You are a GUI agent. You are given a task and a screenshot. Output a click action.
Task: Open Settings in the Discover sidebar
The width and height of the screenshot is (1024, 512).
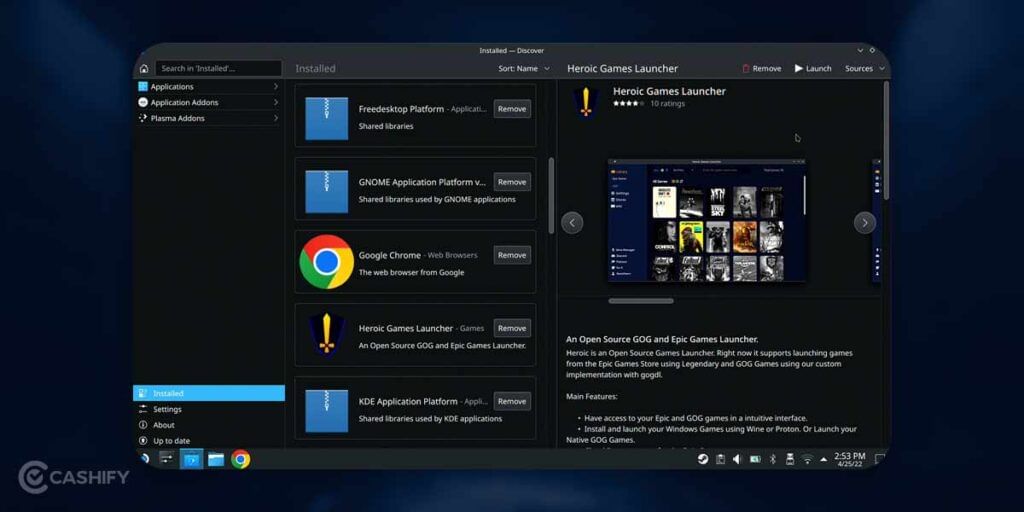(x=209, y=409)
